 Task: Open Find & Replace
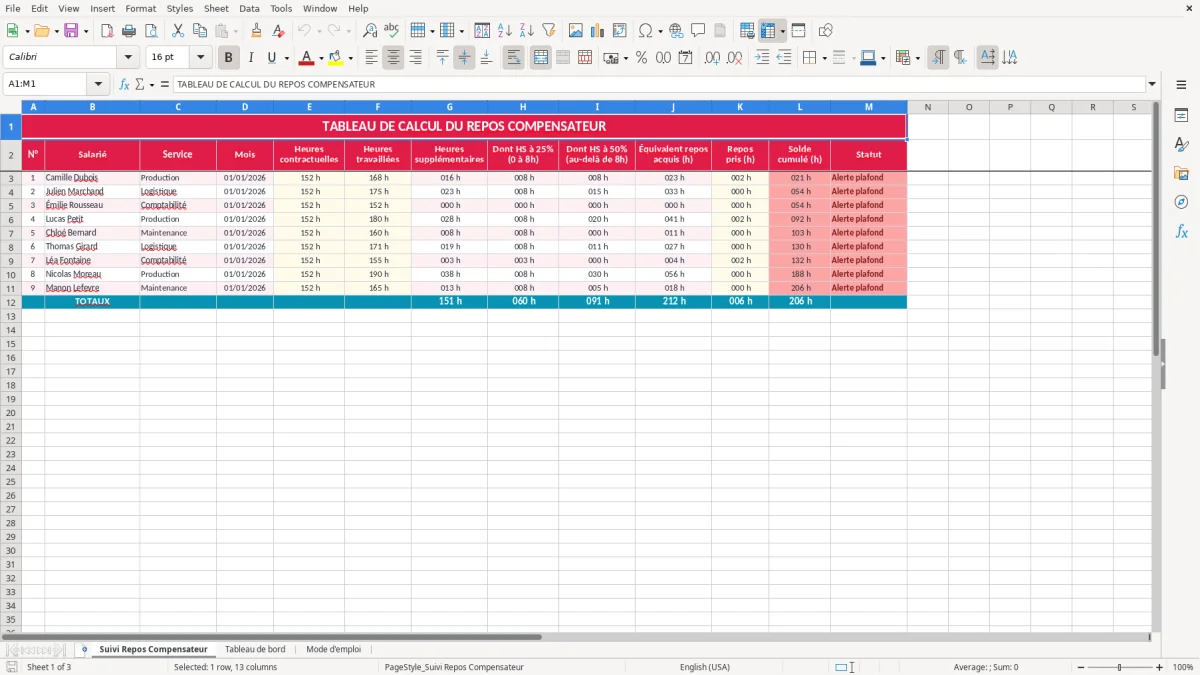tap(370, 31)
